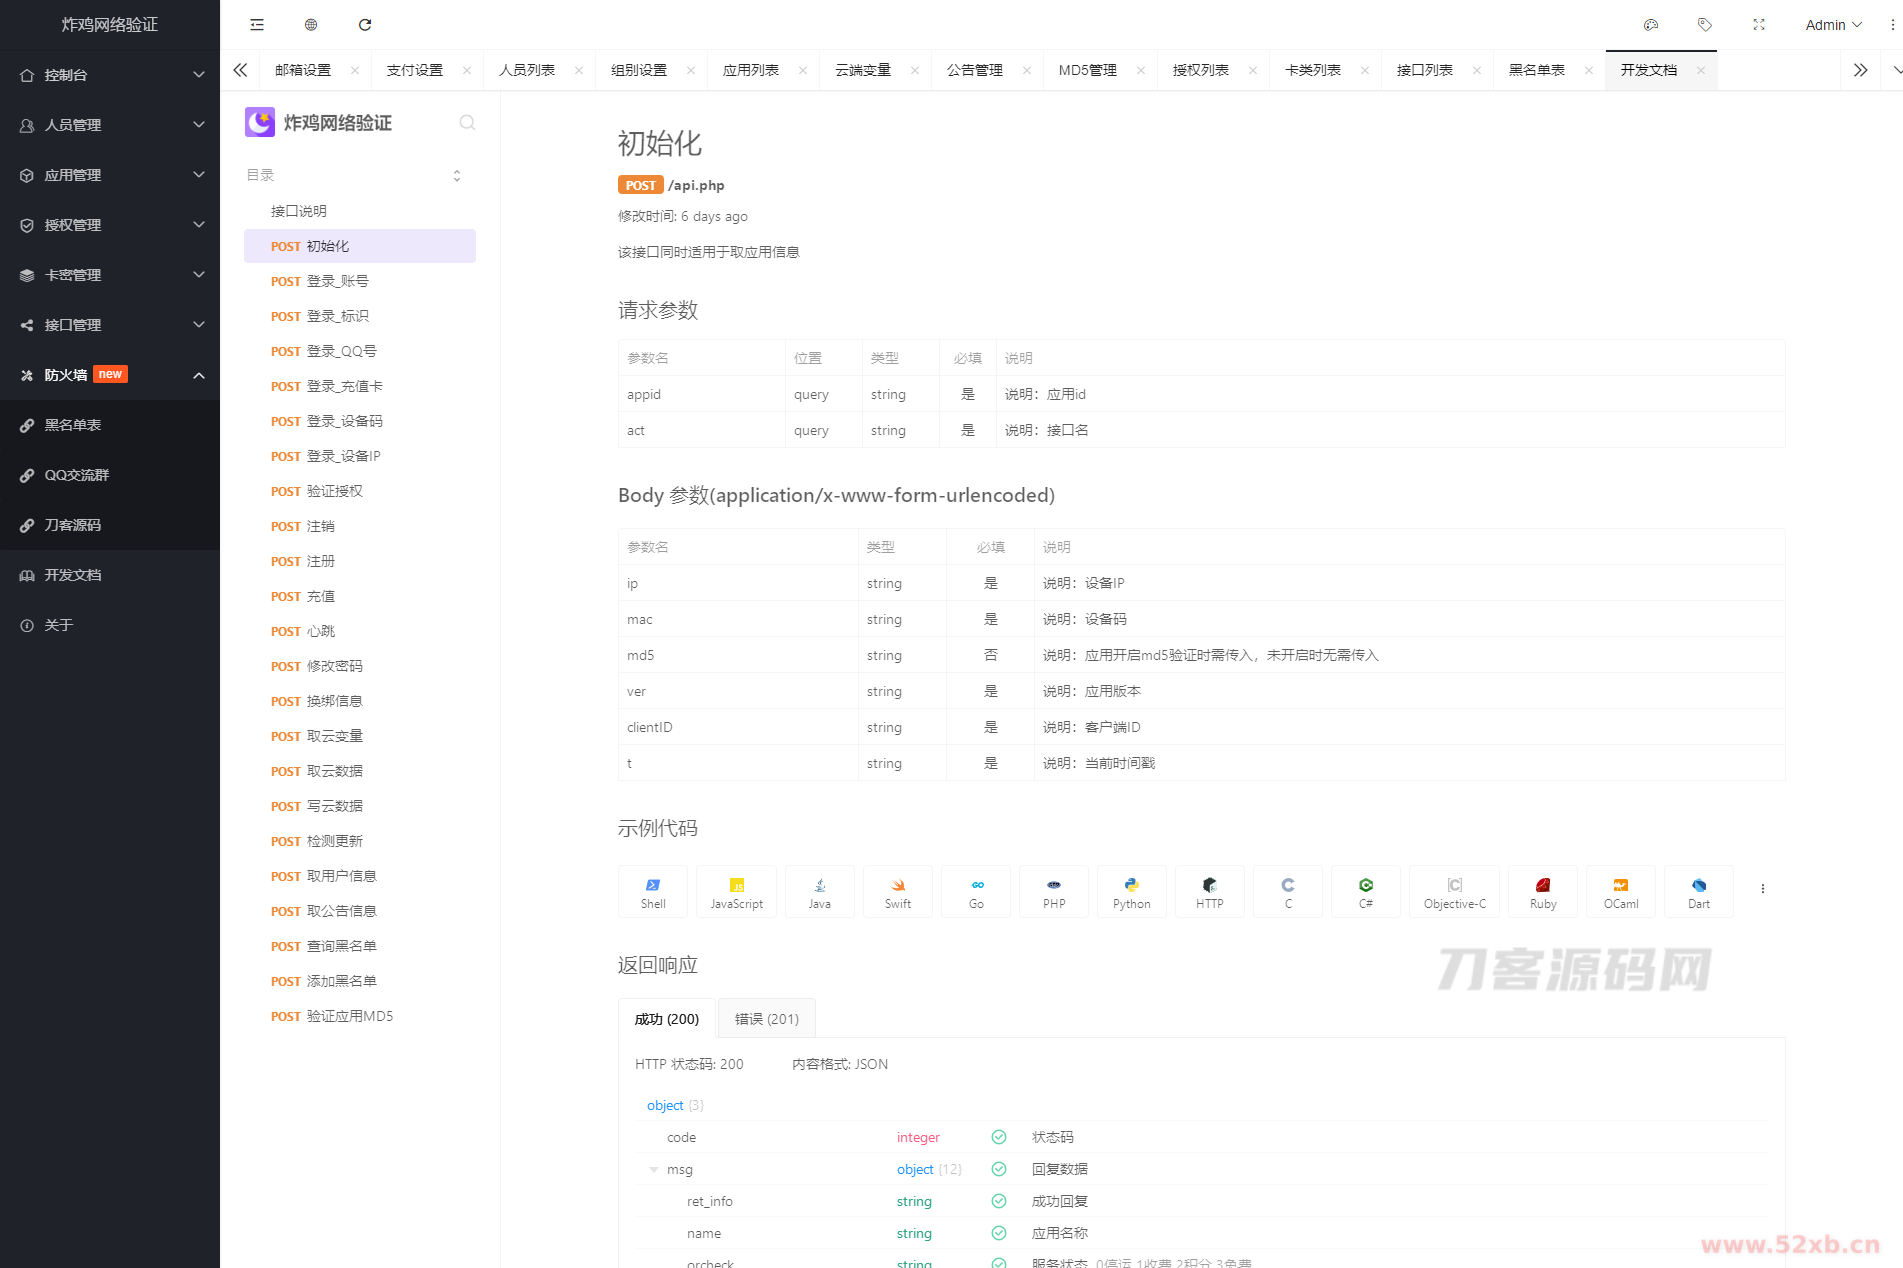Image resolution: width=1903 pixels, height=1268 pixels.
Task: Close the 邮箱设置 tab
Action: [355, 71]
